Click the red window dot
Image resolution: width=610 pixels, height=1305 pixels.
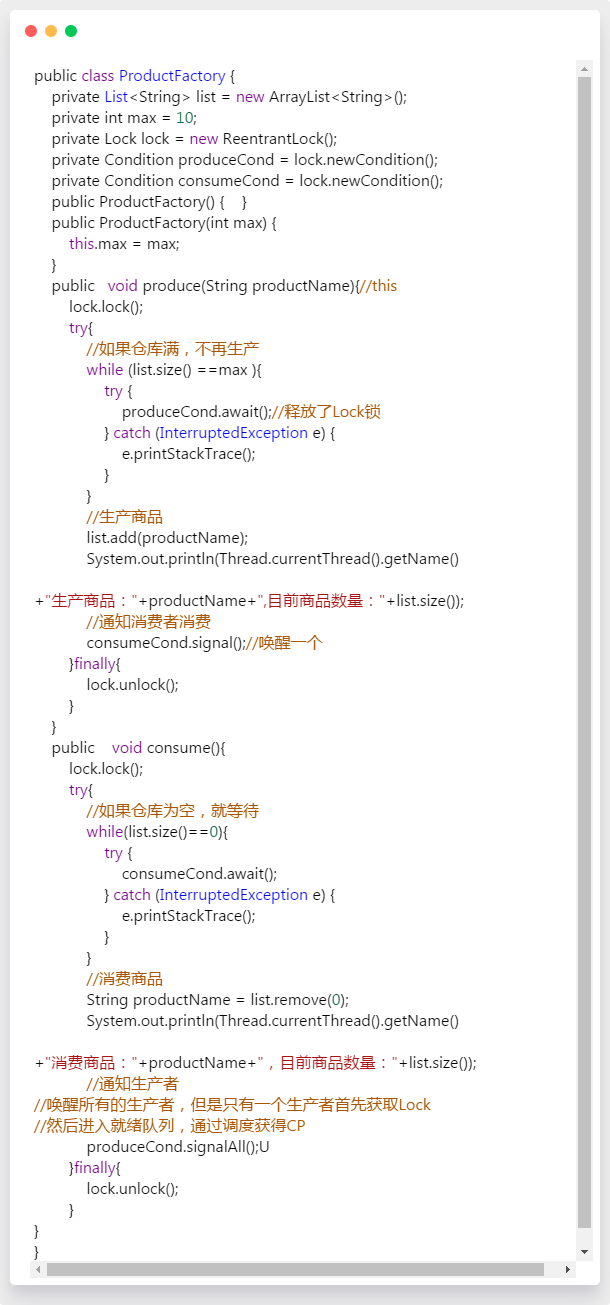coord(31,31)
